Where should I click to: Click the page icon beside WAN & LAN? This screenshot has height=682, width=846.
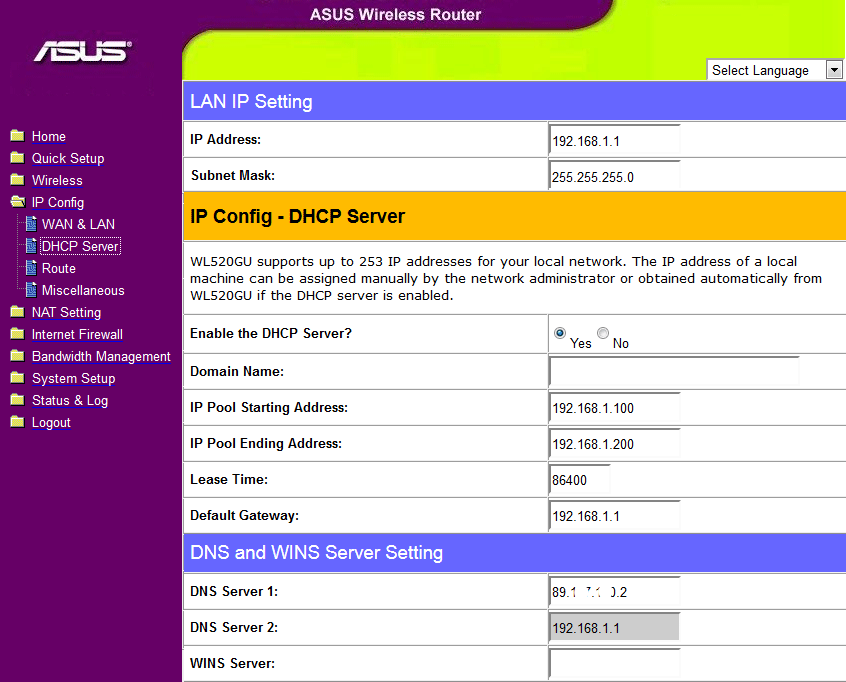[31, 223]
